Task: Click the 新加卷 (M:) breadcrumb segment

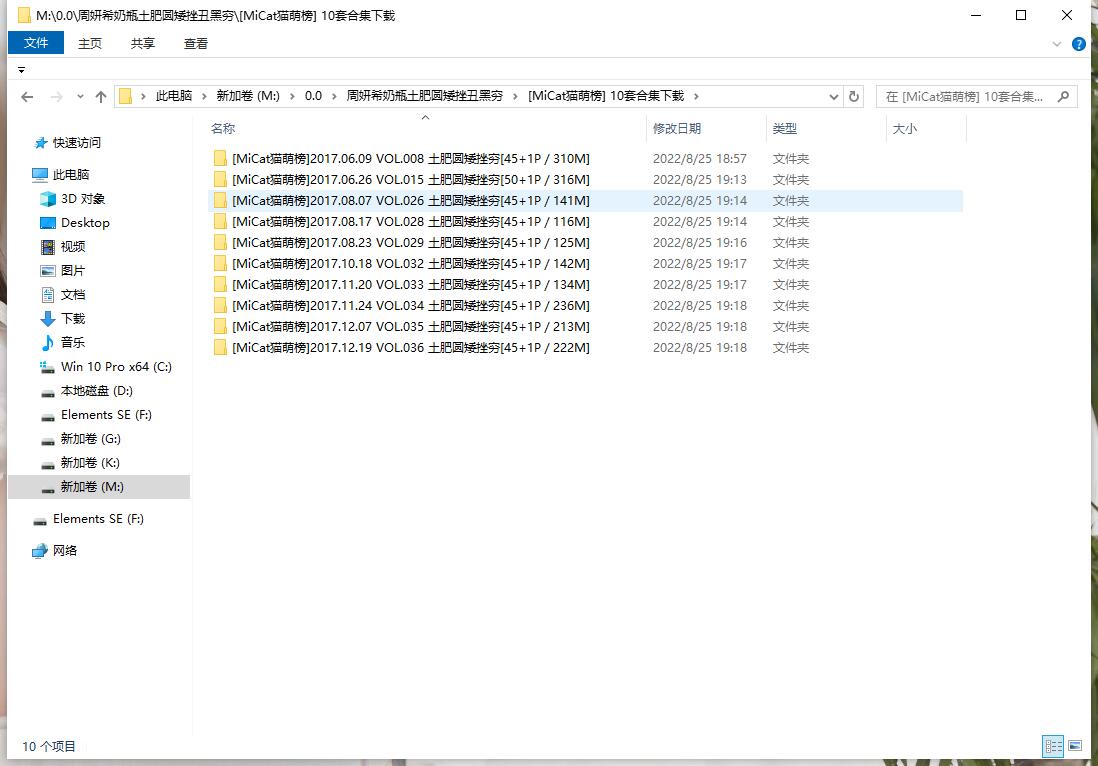Action: click(x=248, y=96)
